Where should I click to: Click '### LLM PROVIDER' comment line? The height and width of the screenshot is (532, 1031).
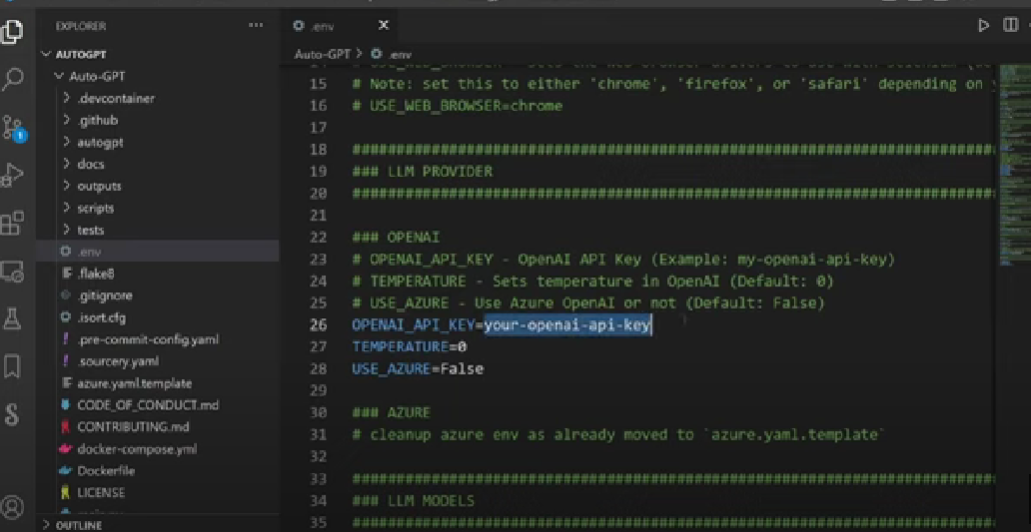(422, 172)
